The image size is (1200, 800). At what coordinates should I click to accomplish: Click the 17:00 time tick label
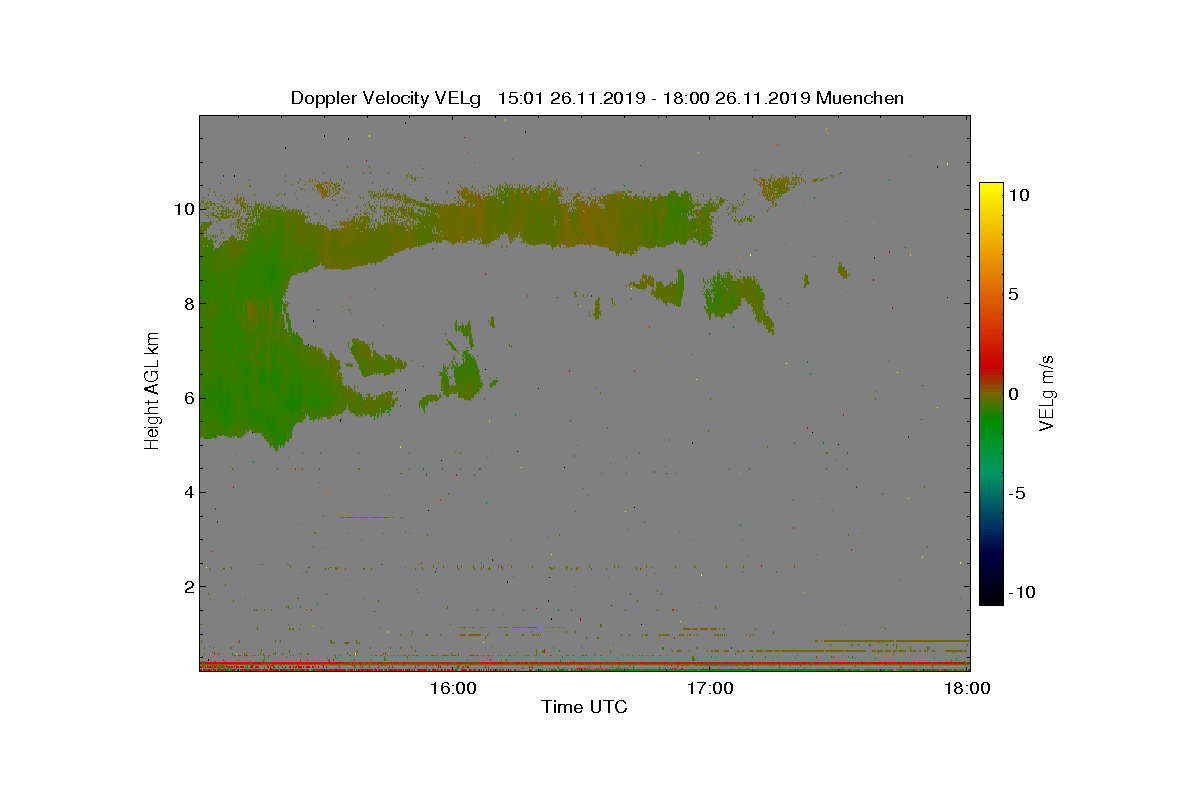[711, 688]
